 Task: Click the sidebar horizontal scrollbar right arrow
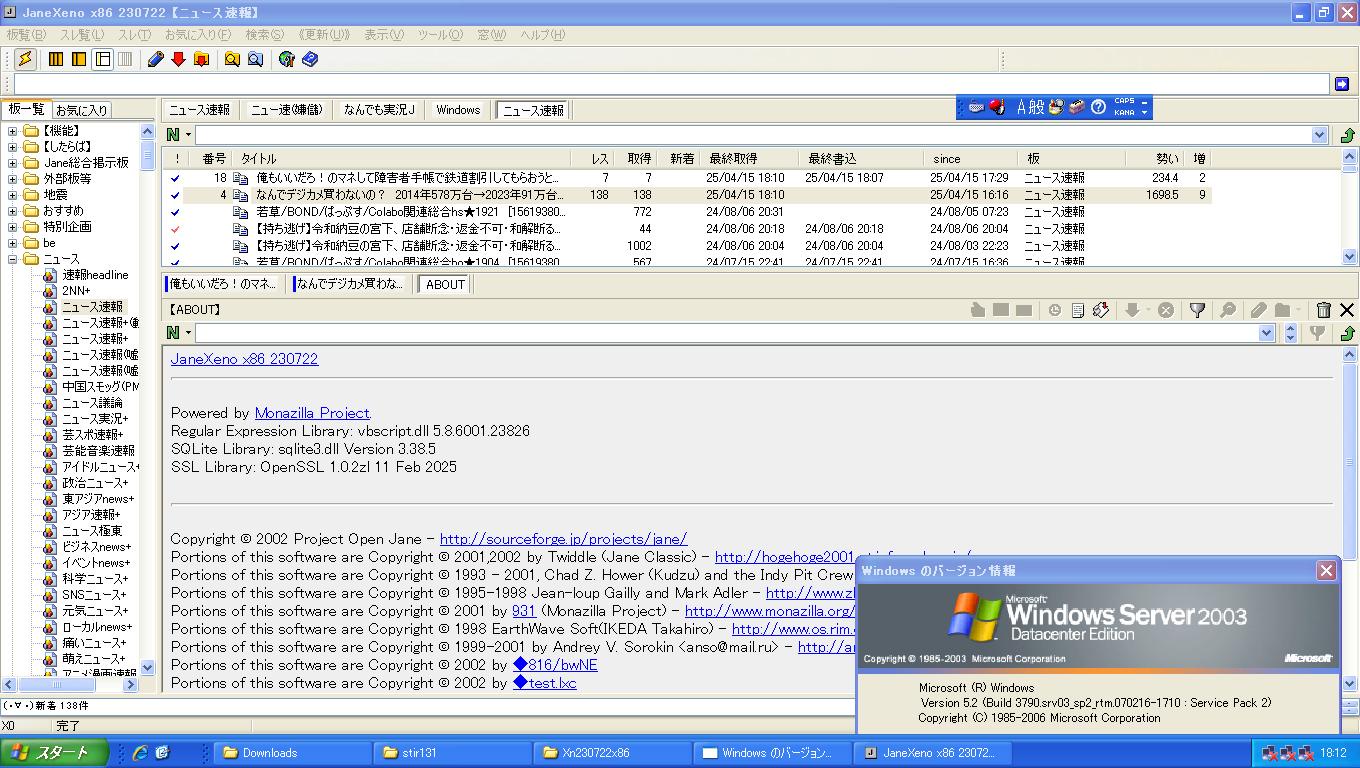pos(133,685)
